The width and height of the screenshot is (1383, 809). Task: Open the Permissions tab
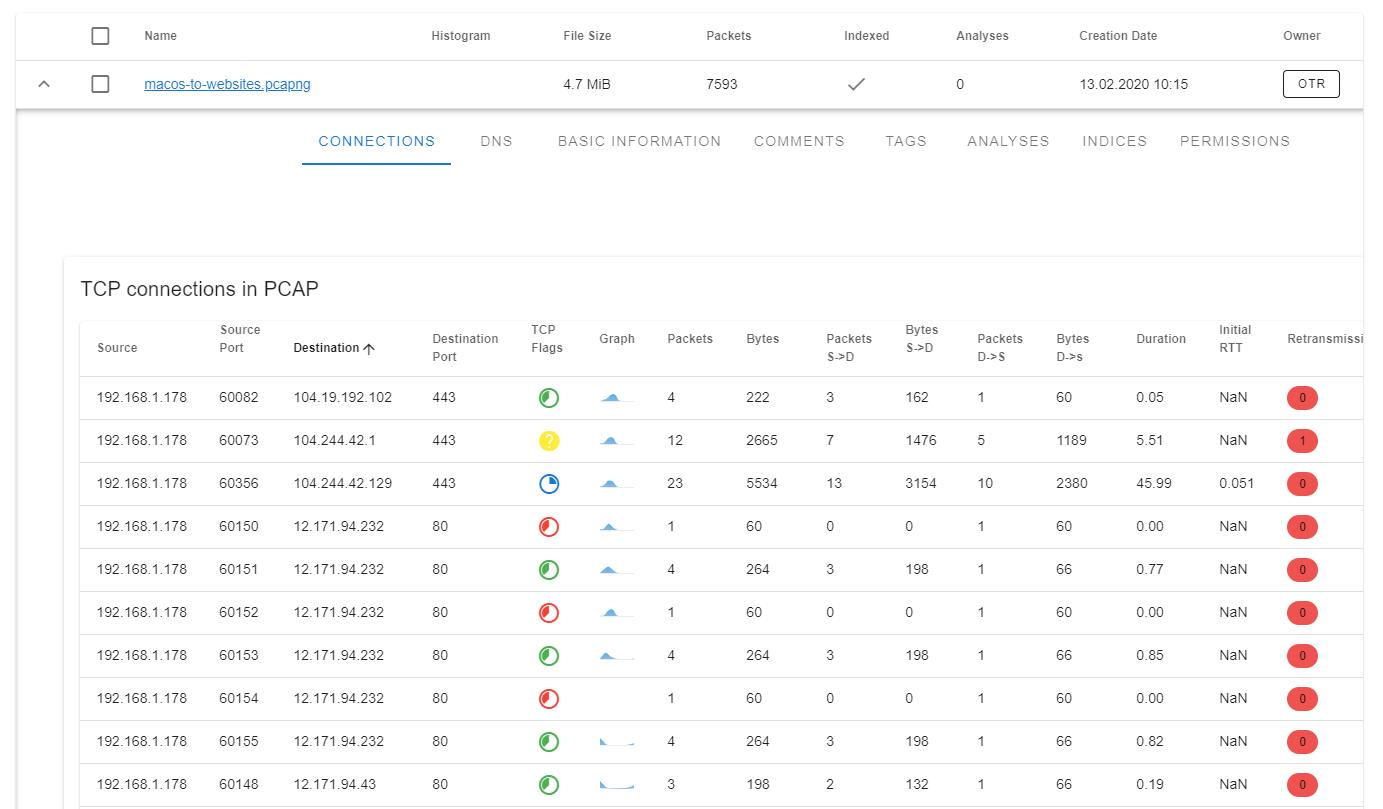click(1235, 141)
